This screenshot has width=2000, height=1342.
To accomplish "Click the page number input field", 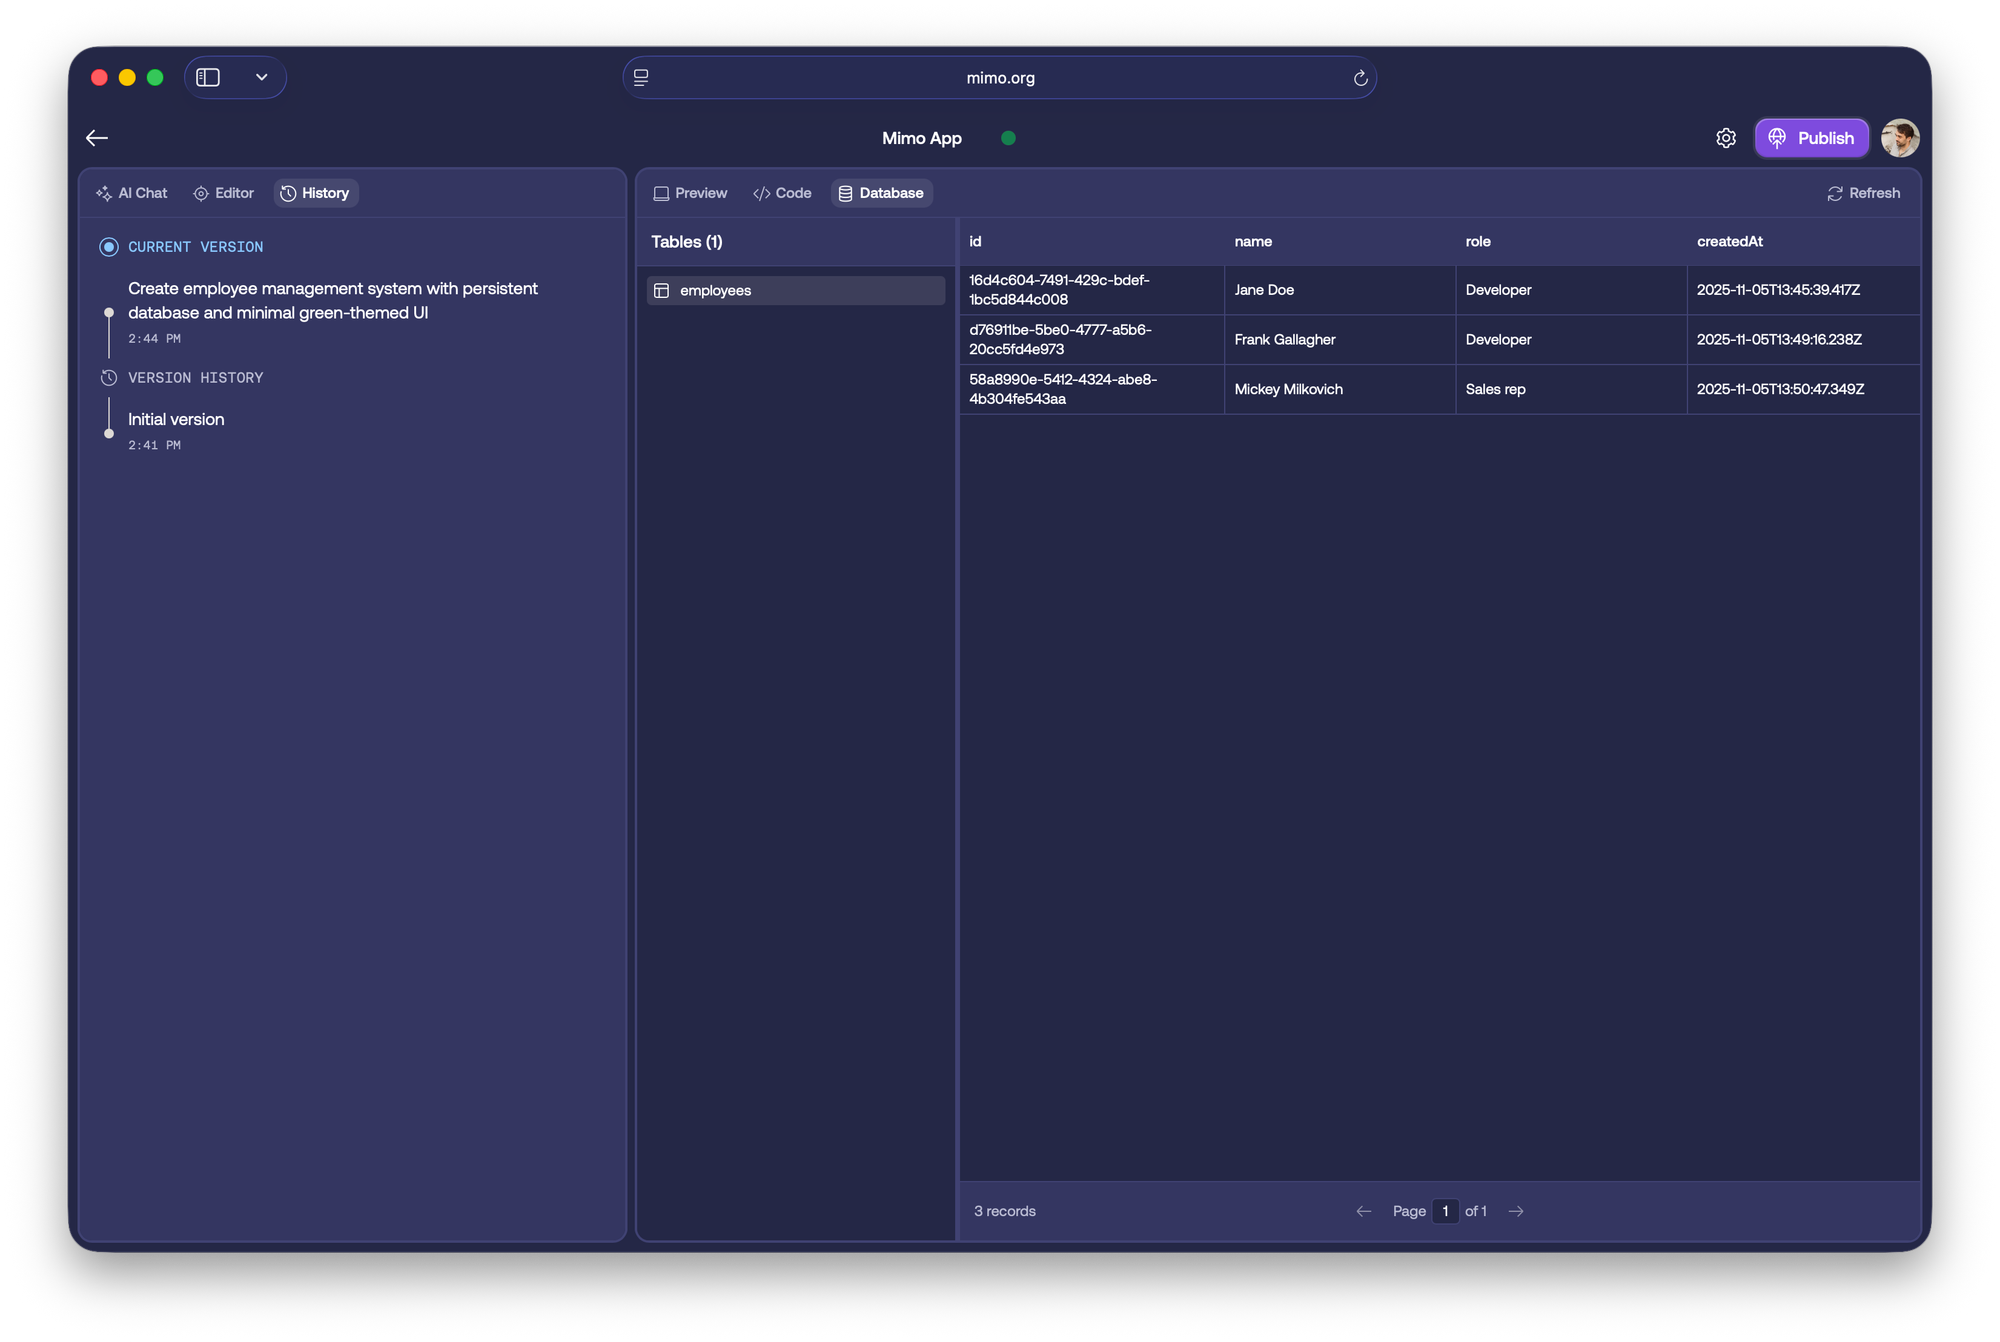I will coord(1444,1211).
